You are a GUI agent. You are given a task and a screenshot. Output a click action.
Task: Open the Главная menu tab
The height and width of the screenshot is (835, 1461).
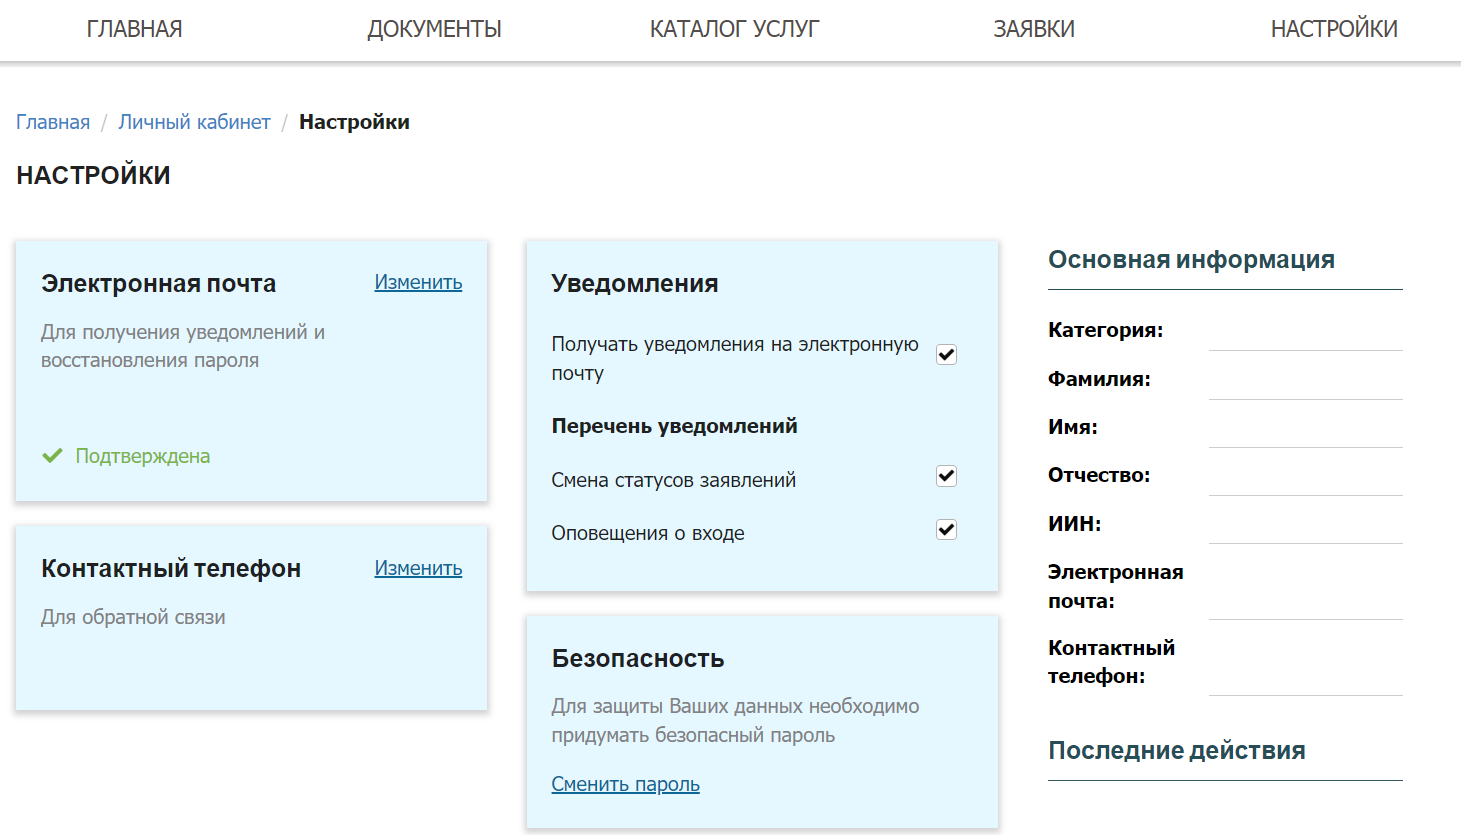(134, 29)
